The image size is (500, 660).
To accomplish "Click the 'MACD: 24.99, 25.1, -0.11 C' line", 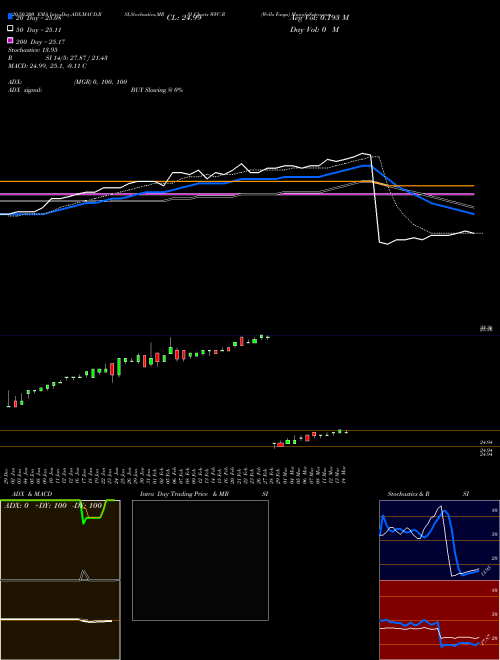I will (47, 66).
